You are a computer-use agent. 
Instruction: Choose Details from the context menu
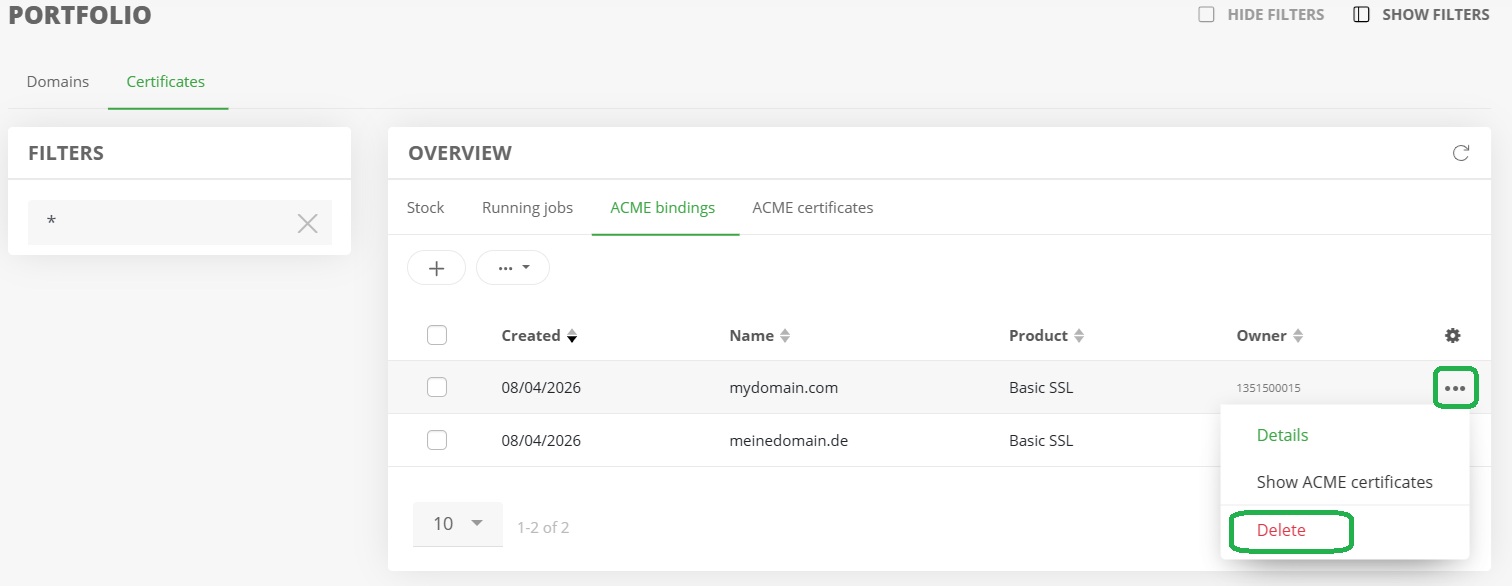point(1283,435)
